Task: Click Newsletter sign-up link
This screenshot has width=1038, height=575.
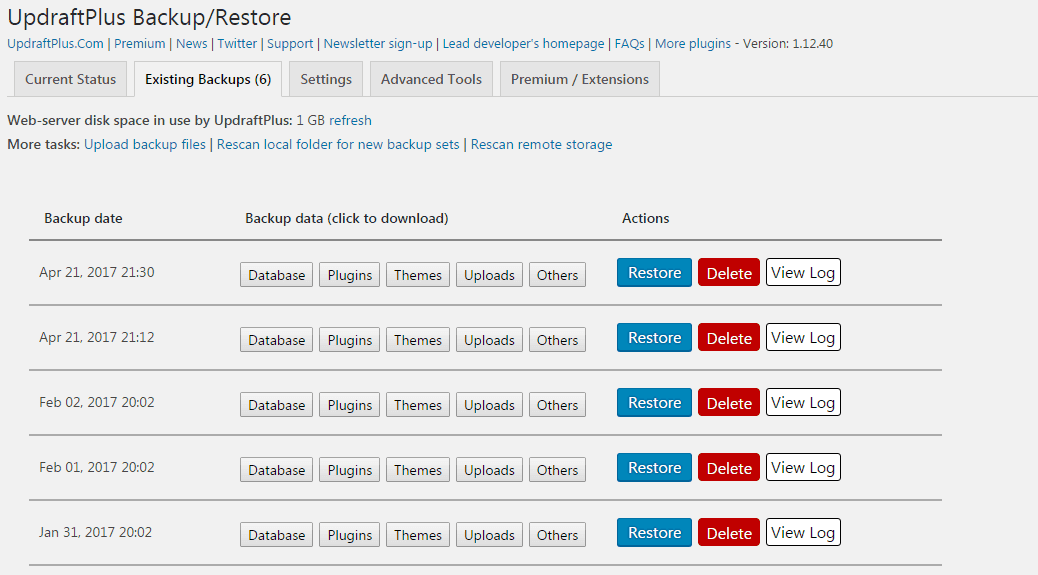Action: click(x=378, y=44)
